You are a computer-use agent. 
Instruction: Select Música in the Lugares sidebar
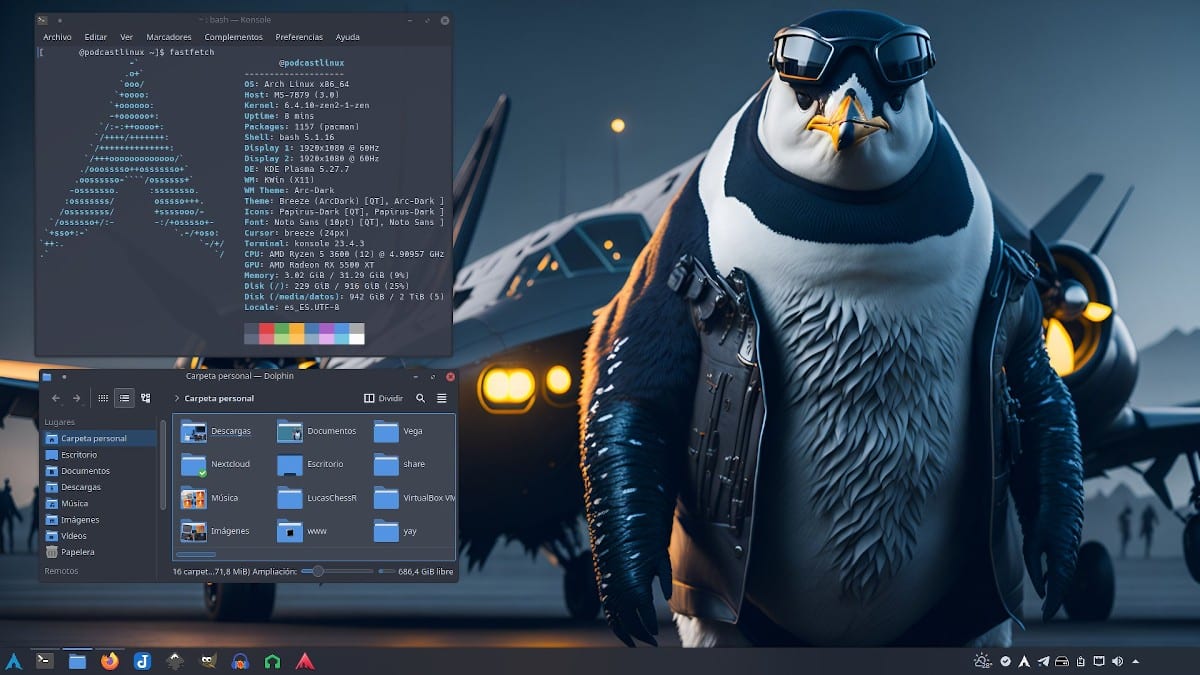[99, 503]
